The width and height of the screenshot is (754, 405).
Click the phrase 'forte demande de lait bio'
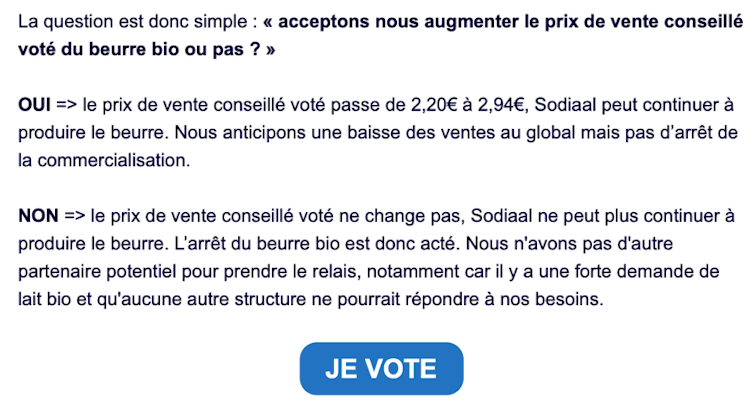(369, 286)
